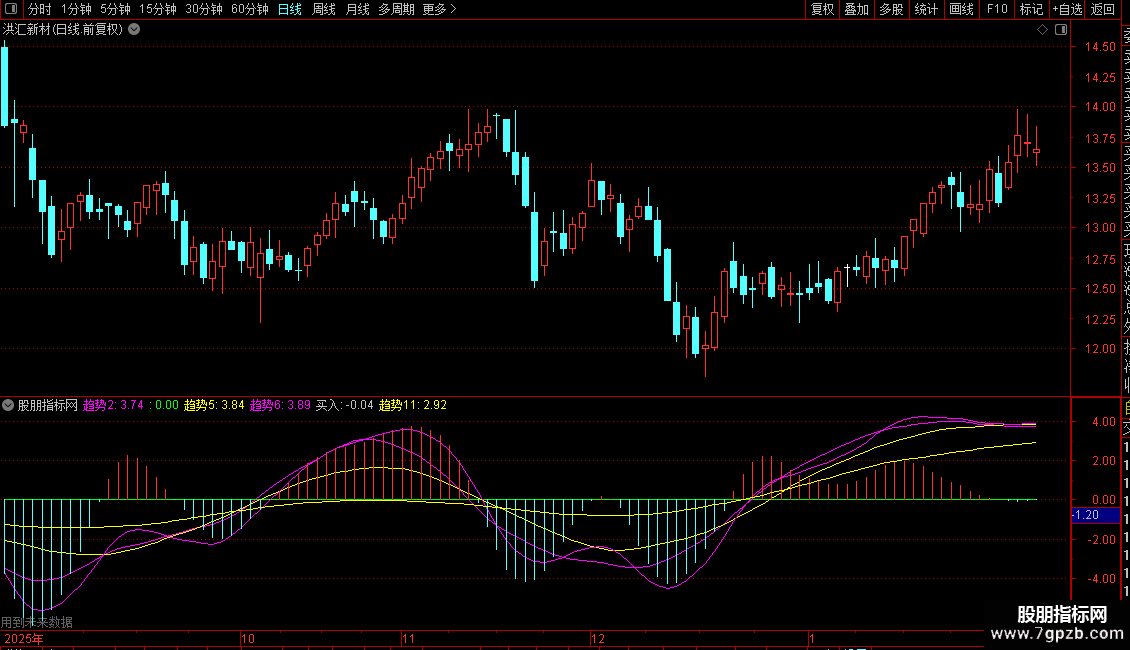Image resolution: width=1130 pixels, height=650 pixels.
Task: Select the 15分钟 period
Action: (x=157, y=9)
